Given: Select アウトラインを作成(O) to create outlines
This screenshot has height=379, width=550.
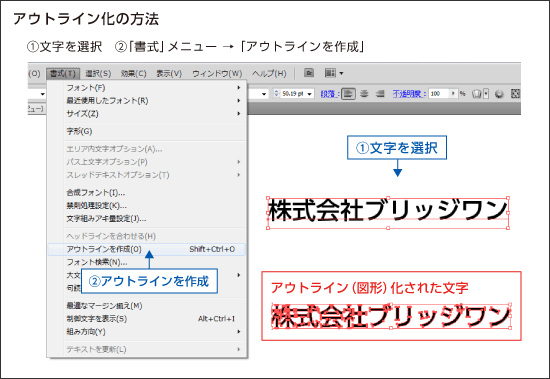Looking at the screenshot, I should (x=147, y=249).
